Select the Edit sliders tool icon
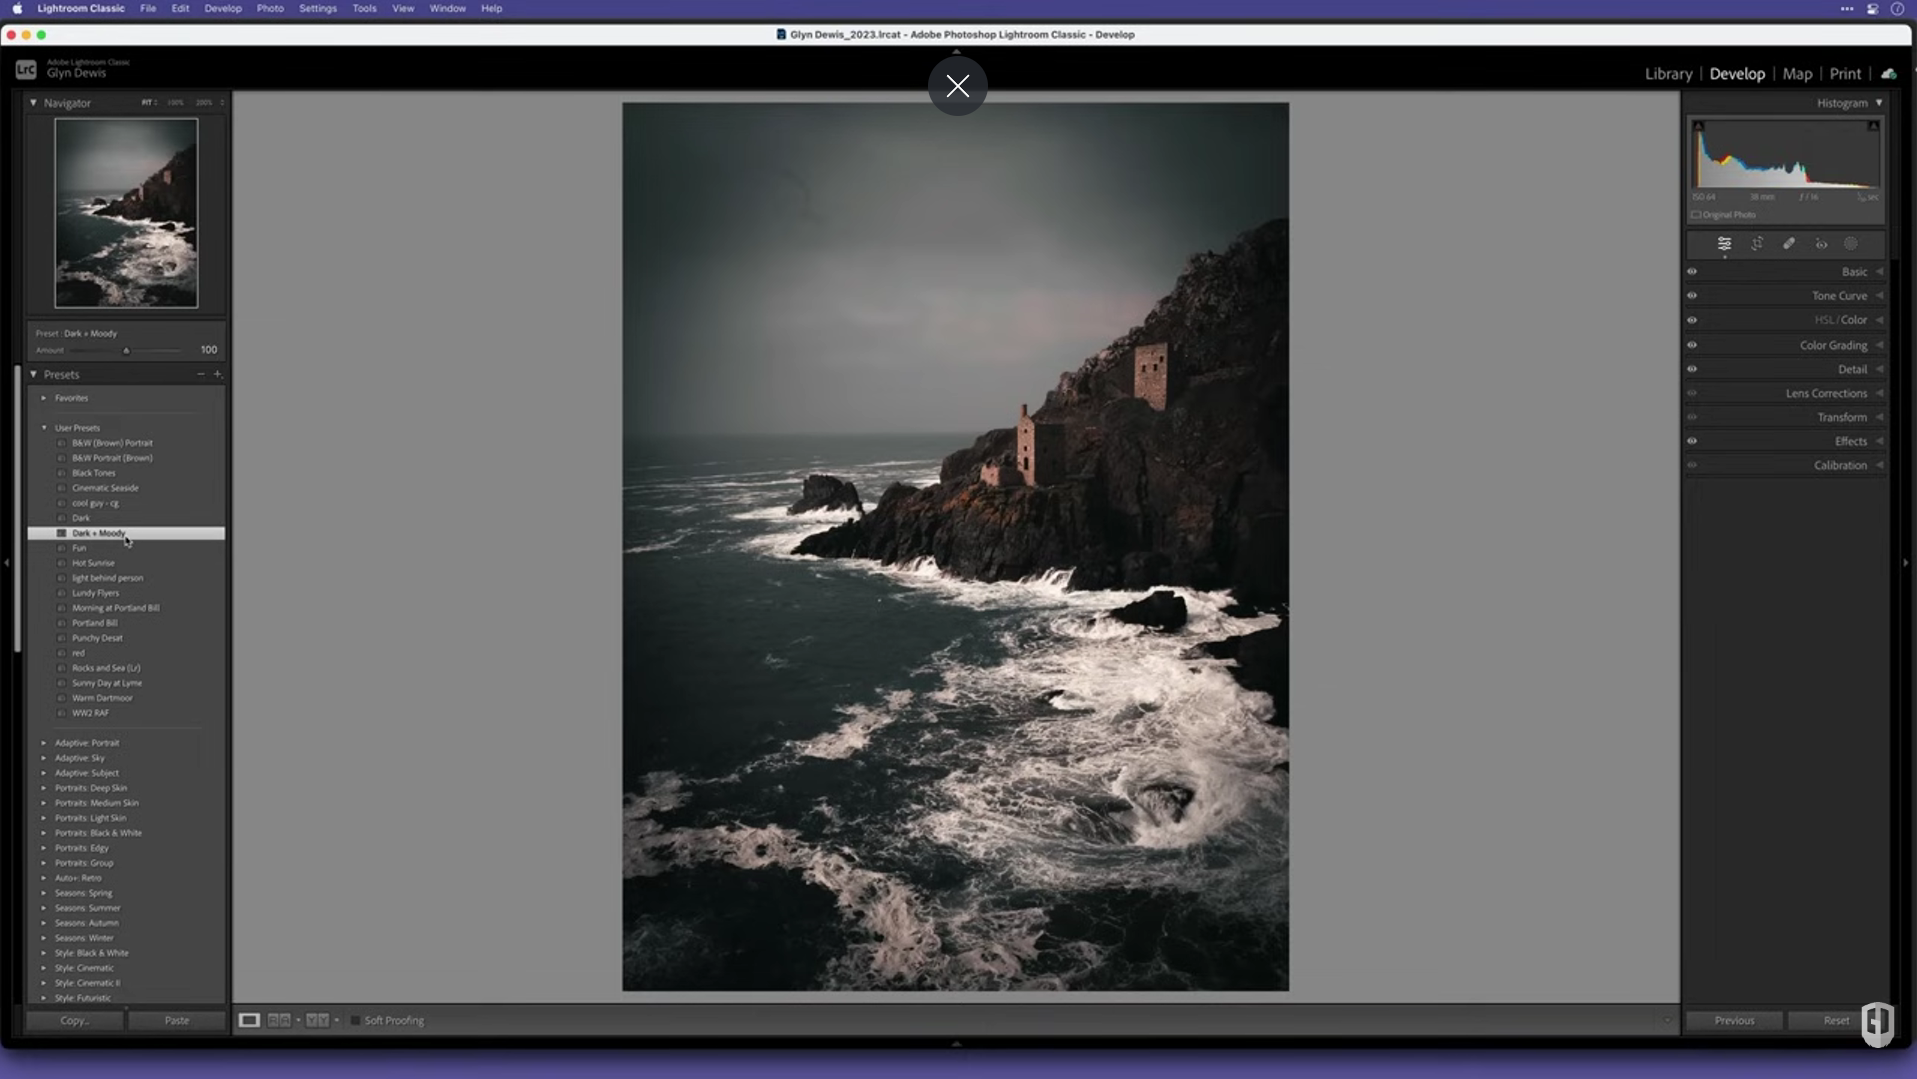Screen dimensions: 1917x1079 pos(1724,244)
